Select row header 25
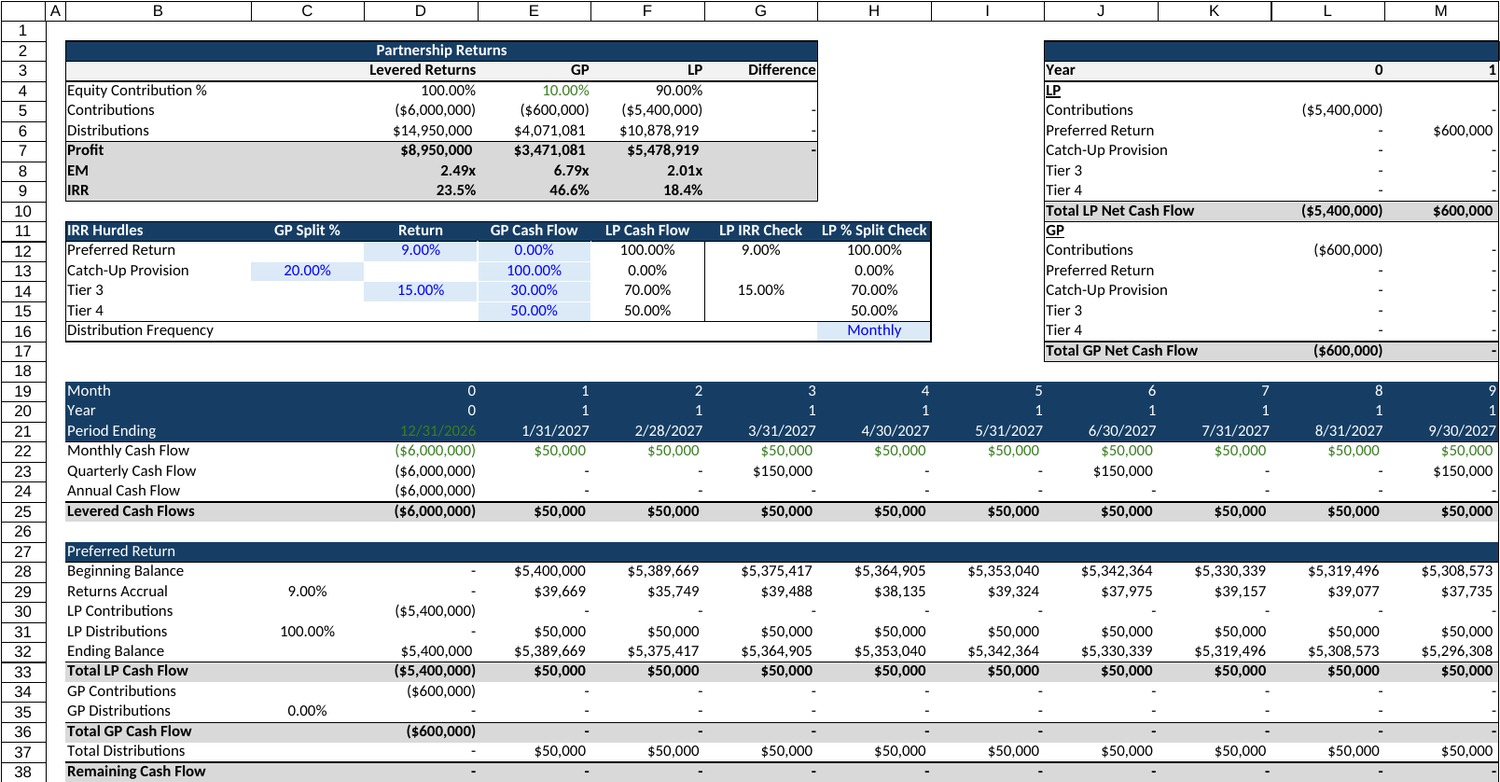 (23, 511)
